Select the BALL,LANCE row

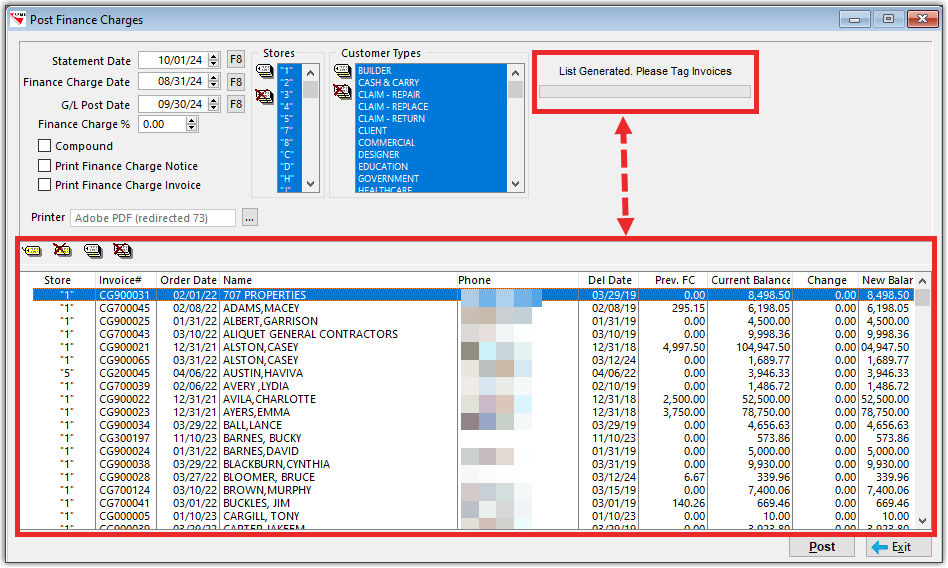(473, 425)
